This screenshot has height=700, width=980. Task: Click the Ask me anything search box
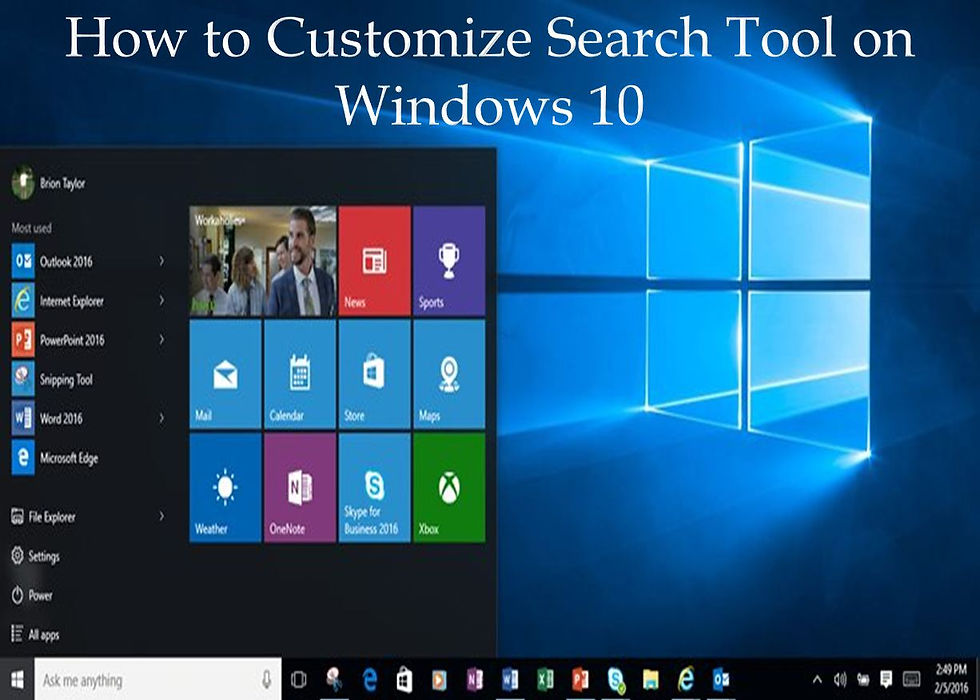point(158,679)
